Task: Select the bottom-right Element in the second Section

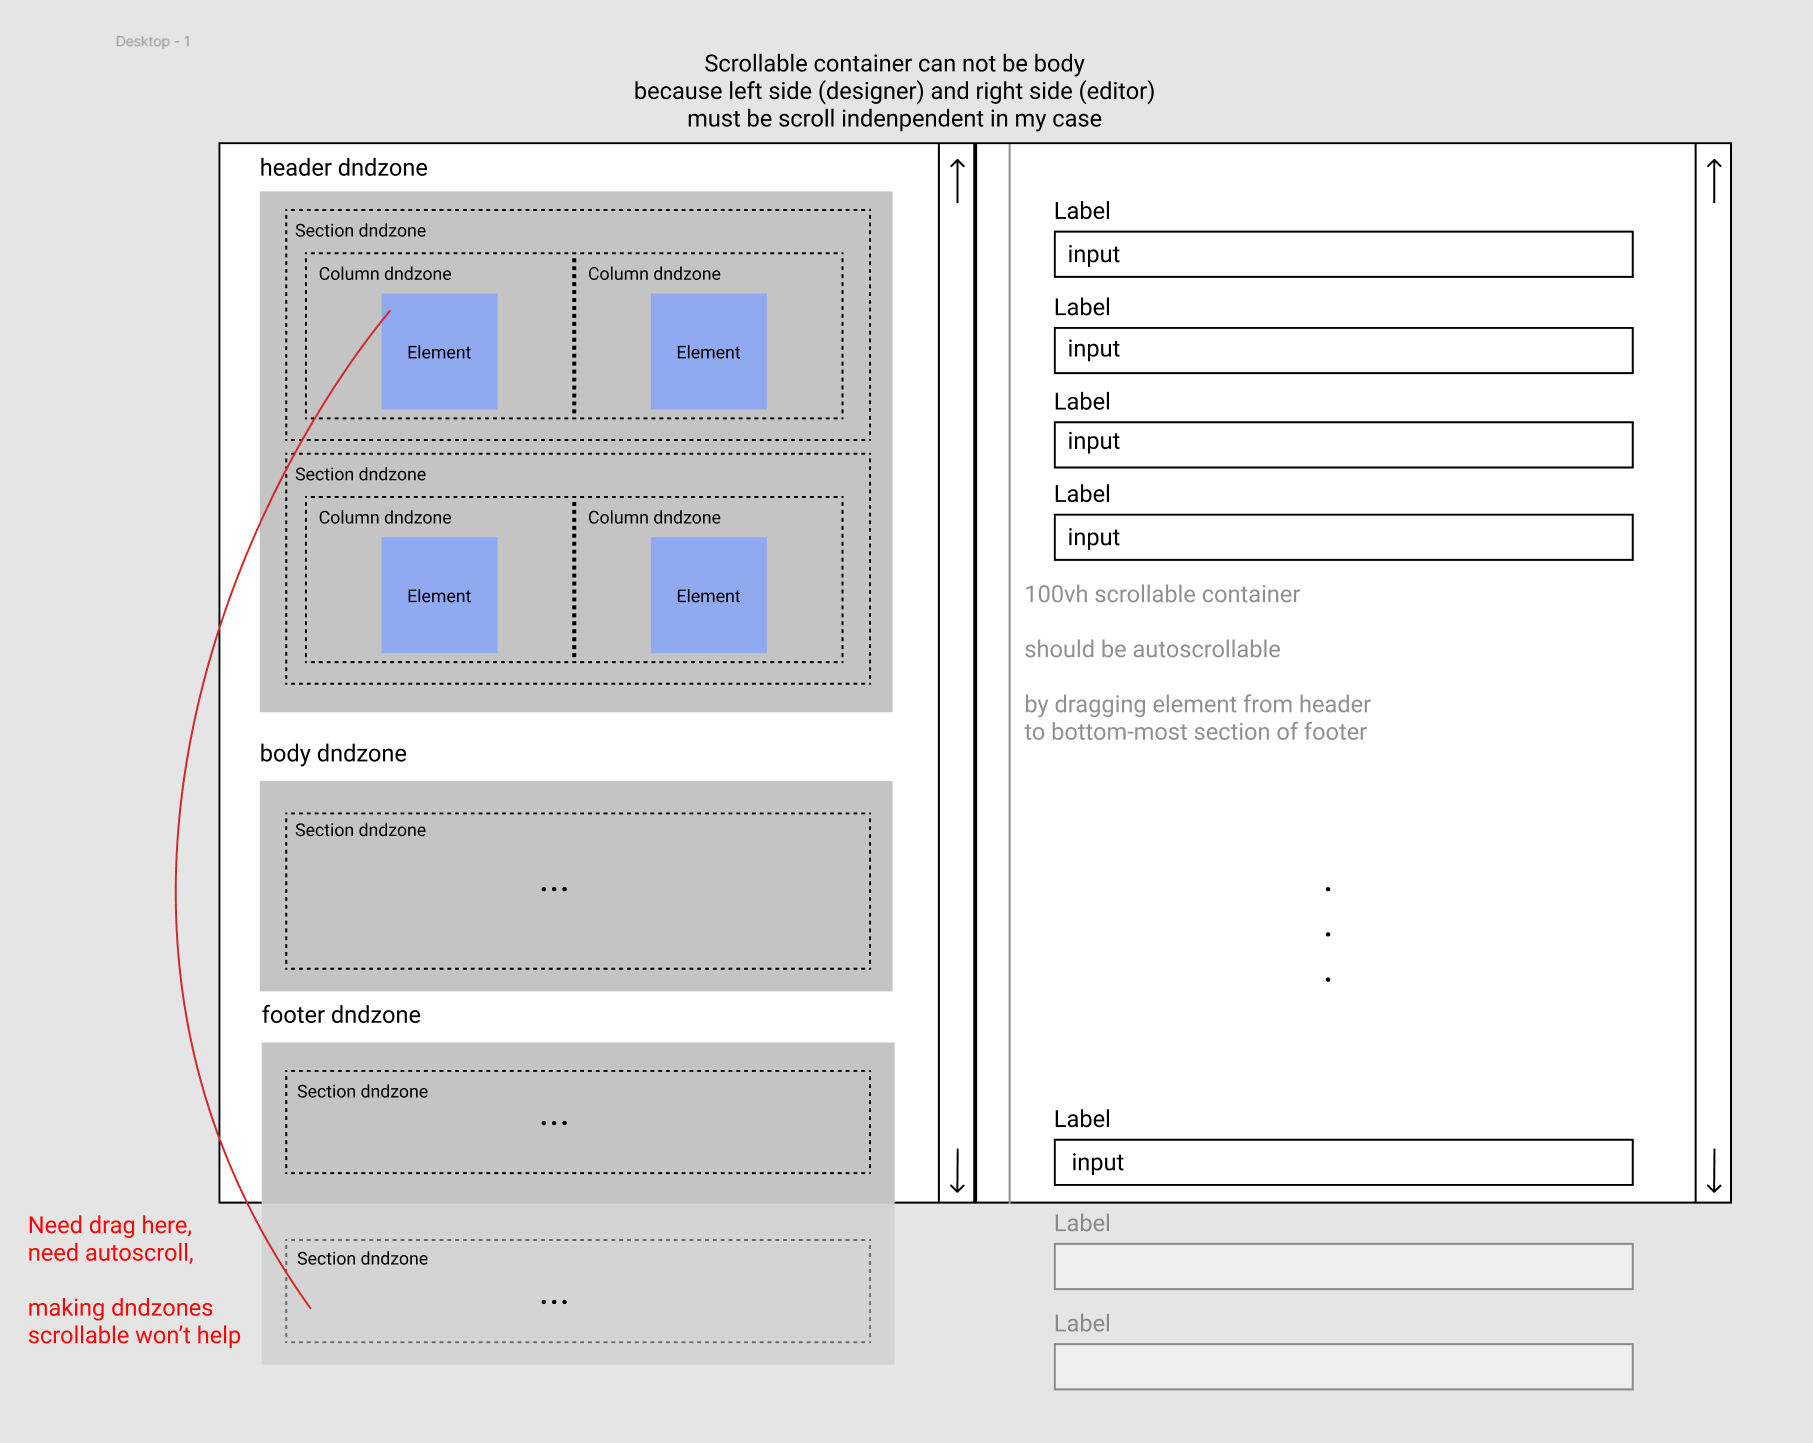Action: 708,596
